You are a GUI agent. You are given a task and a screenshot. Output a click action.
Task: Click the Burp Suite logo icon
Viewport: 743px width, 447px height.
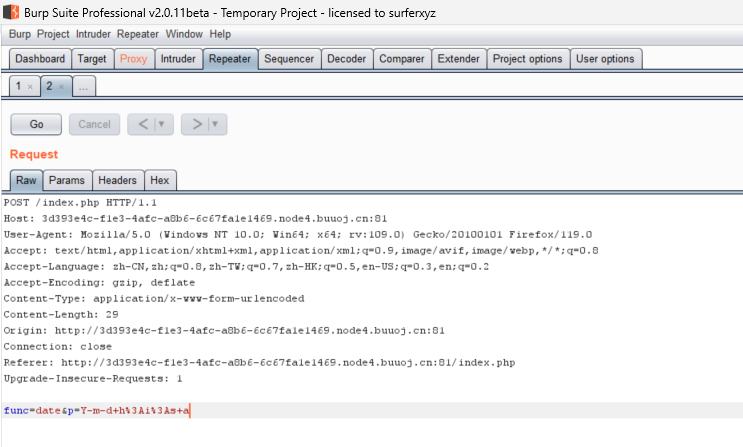coord(10,10)
